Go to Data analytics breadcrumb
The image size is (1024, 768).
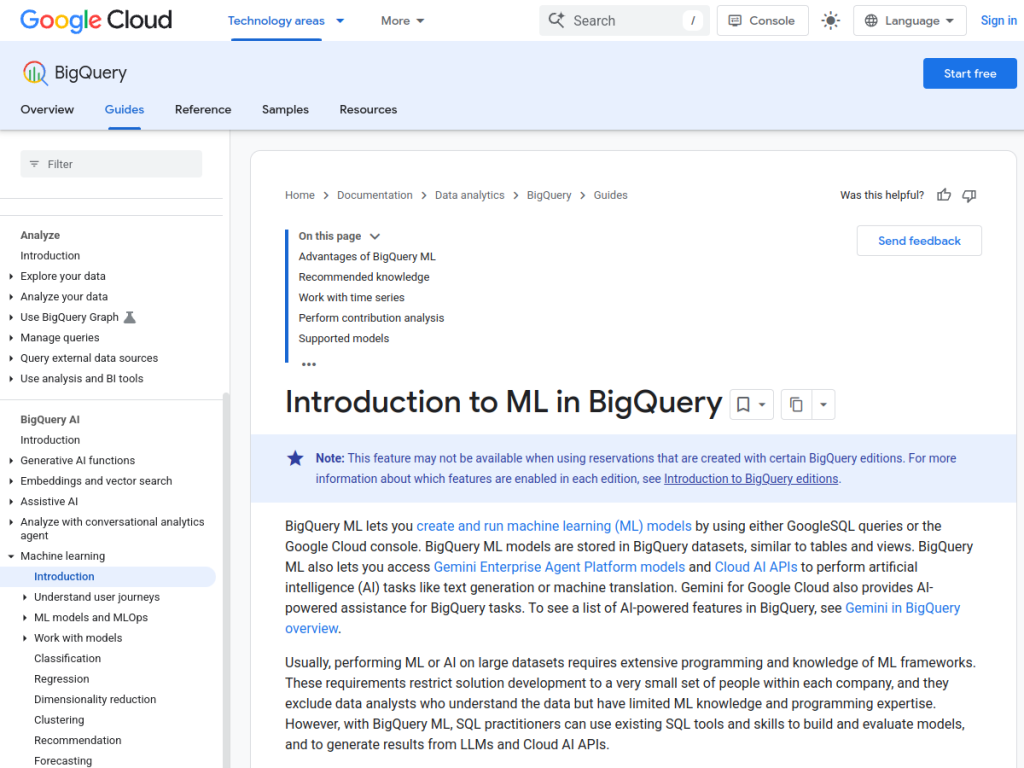(x=470, y=195)
